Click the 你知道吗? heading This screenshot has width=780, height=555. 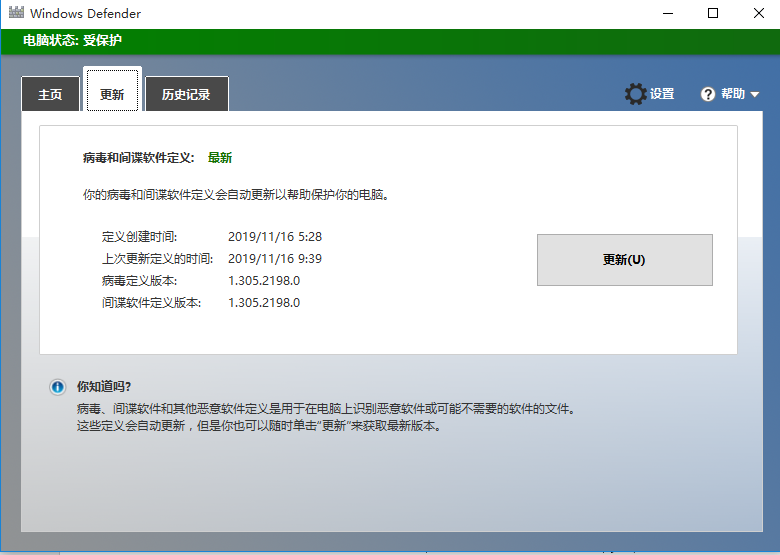[103, 386]
